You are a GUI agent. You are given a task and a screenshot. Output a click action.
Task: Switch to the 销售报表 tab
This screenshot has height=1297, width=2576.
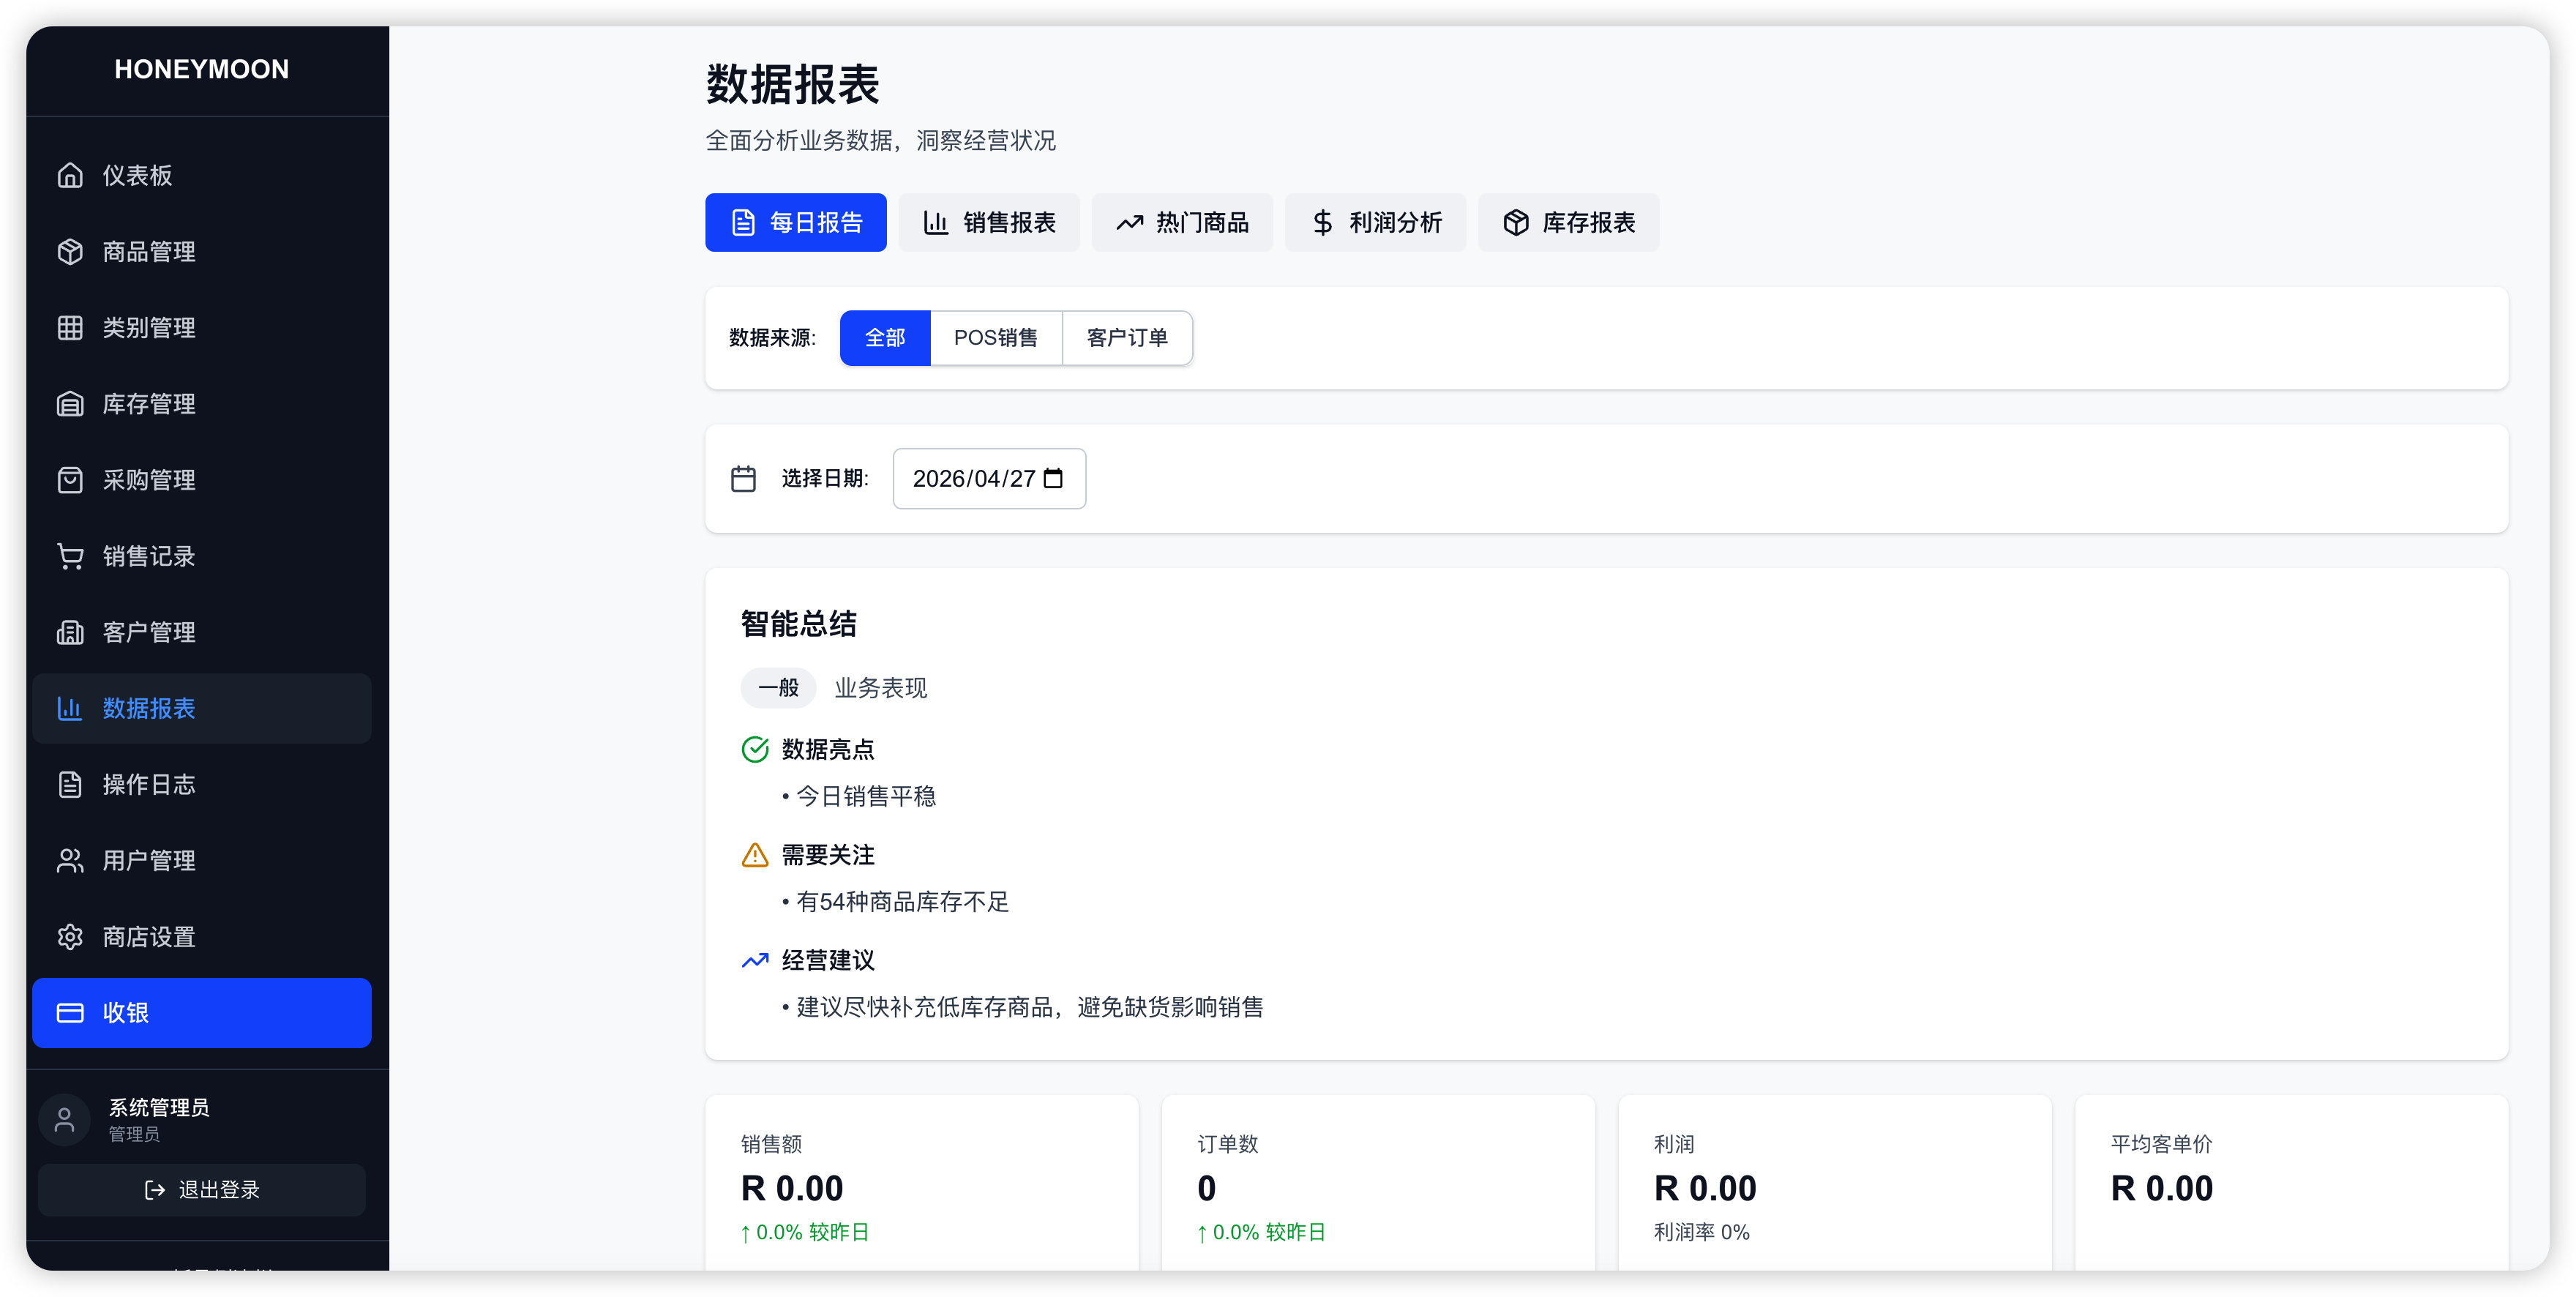point(989,222)
